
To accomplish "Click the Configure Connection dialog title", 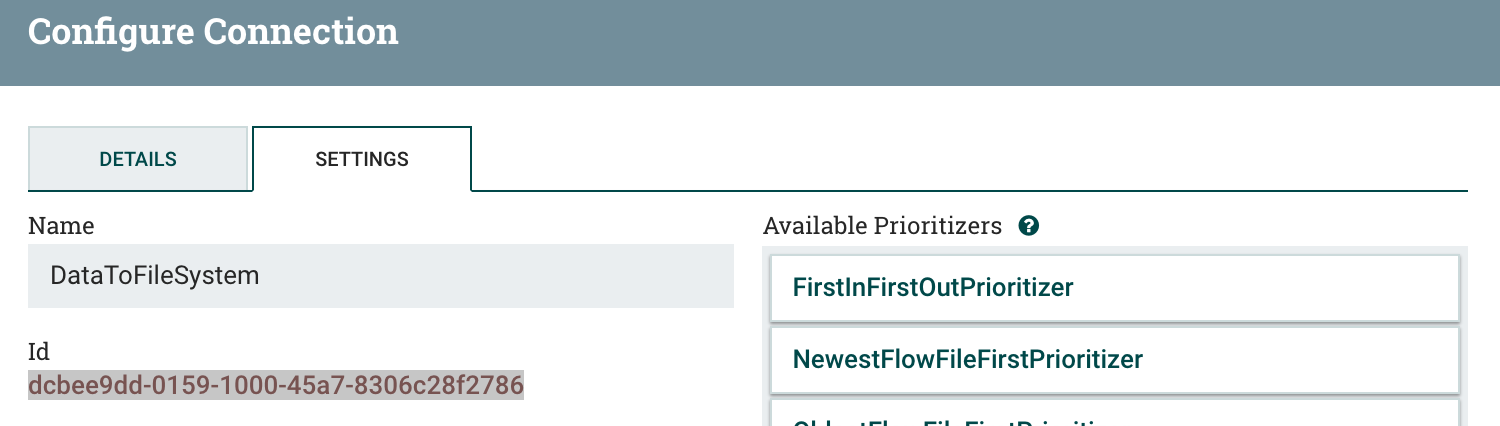I will [213, 32].
